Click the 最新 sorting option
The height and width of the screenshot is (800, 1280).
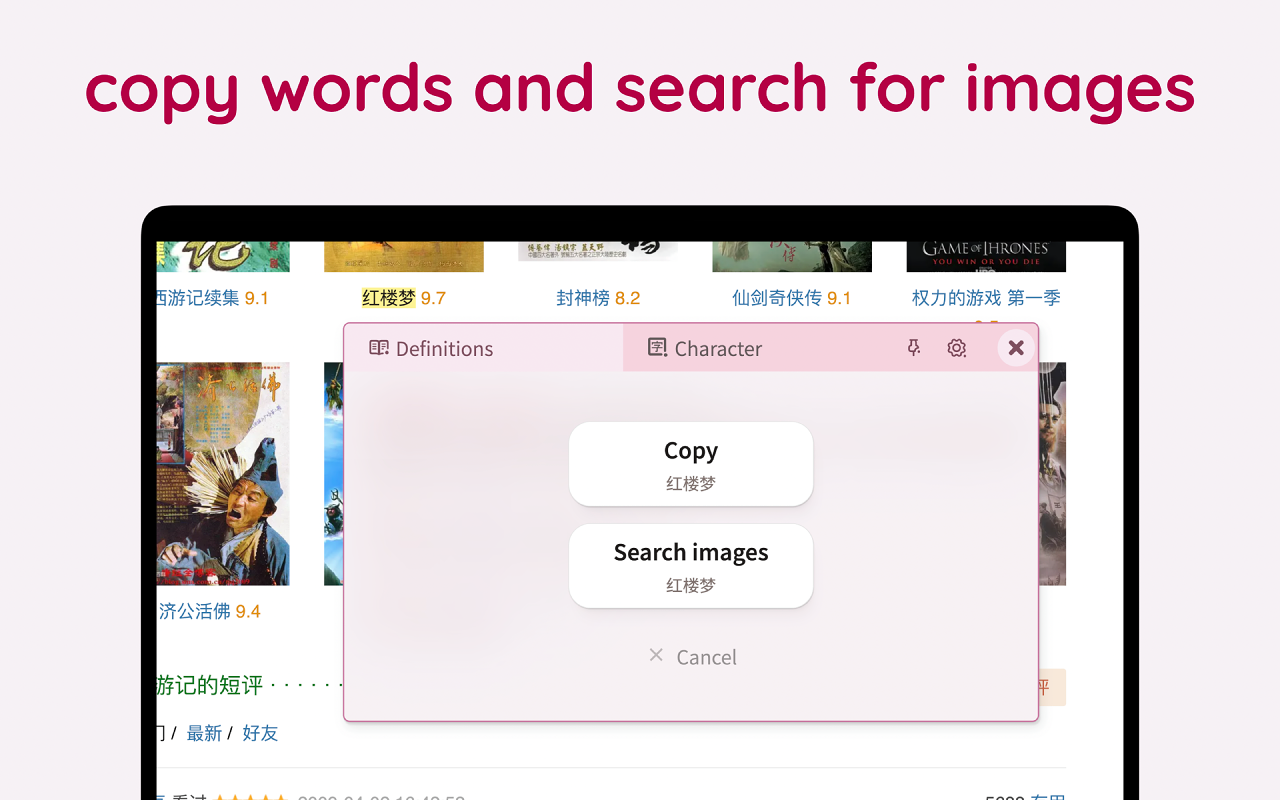(204, 733)
